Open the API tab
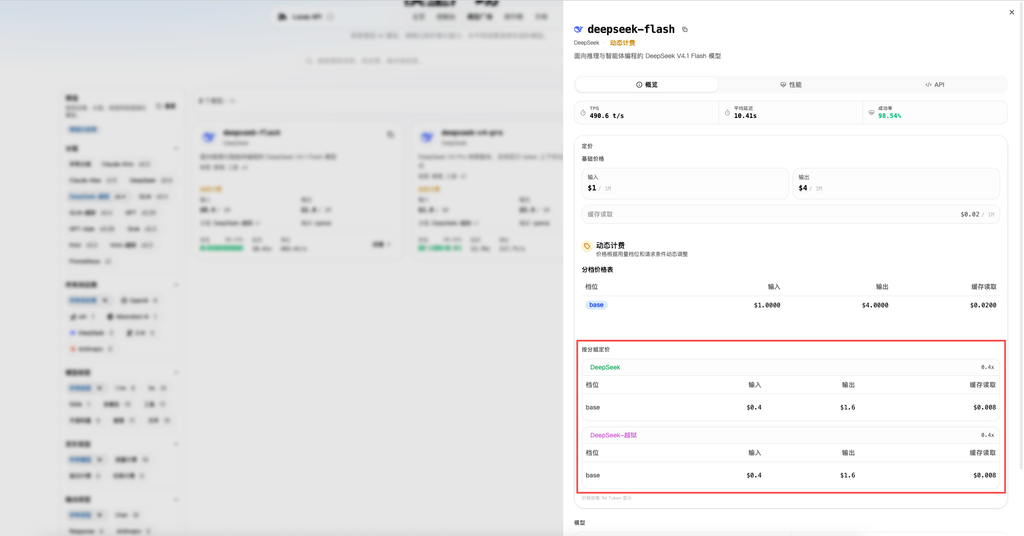 tap(935, 85)
